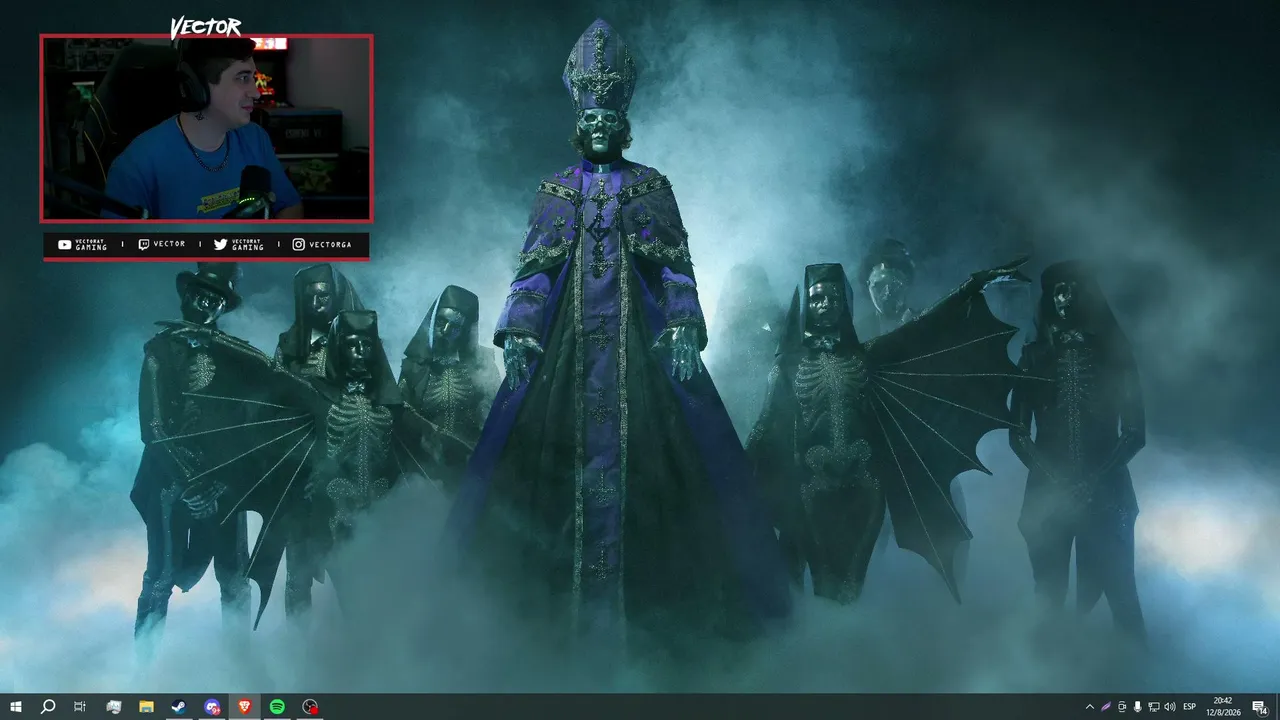Open Discord with the notification badge

click(212, 707)
